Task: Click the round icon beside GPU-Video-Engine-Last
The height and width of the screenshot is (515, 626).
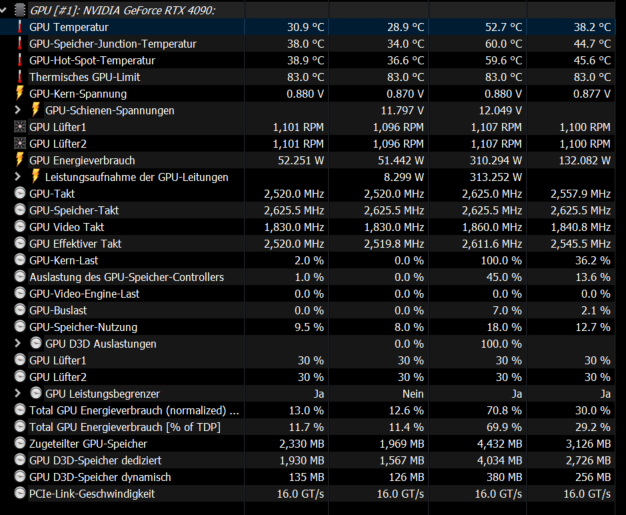Action: (20, 293)
